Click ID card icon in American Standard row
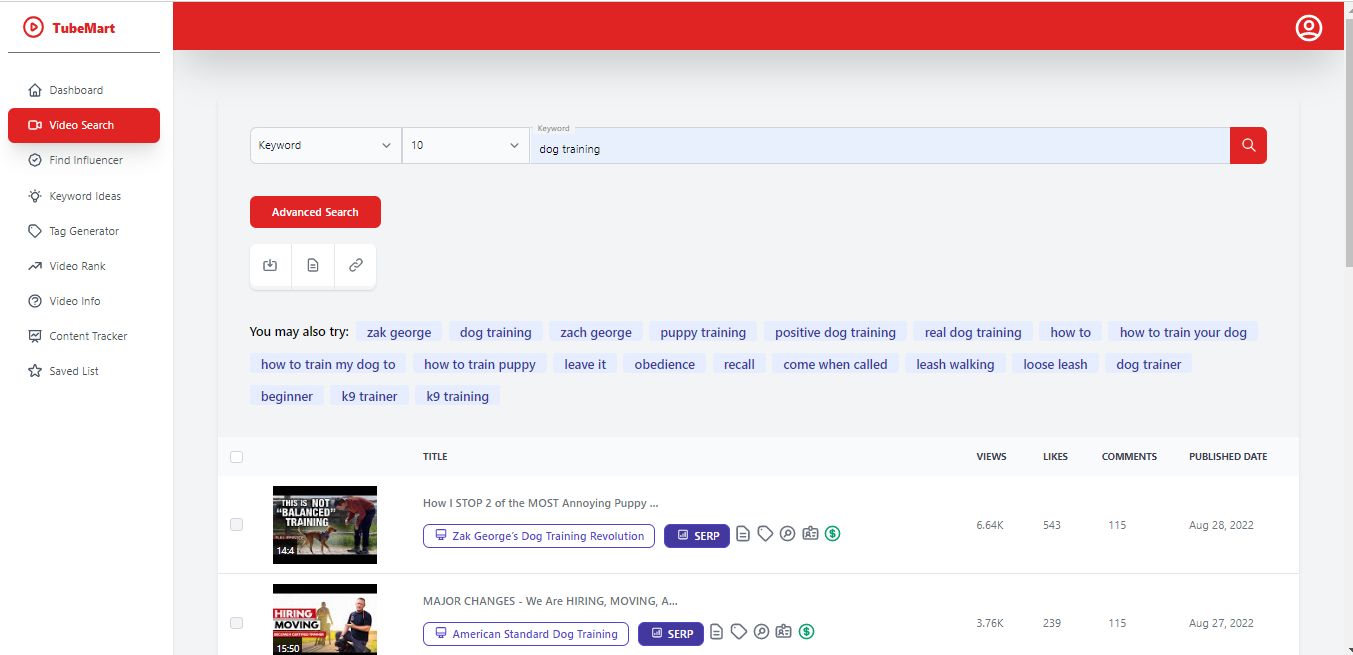The width and height of the screenshot is (1353, 655). (784, 632)
